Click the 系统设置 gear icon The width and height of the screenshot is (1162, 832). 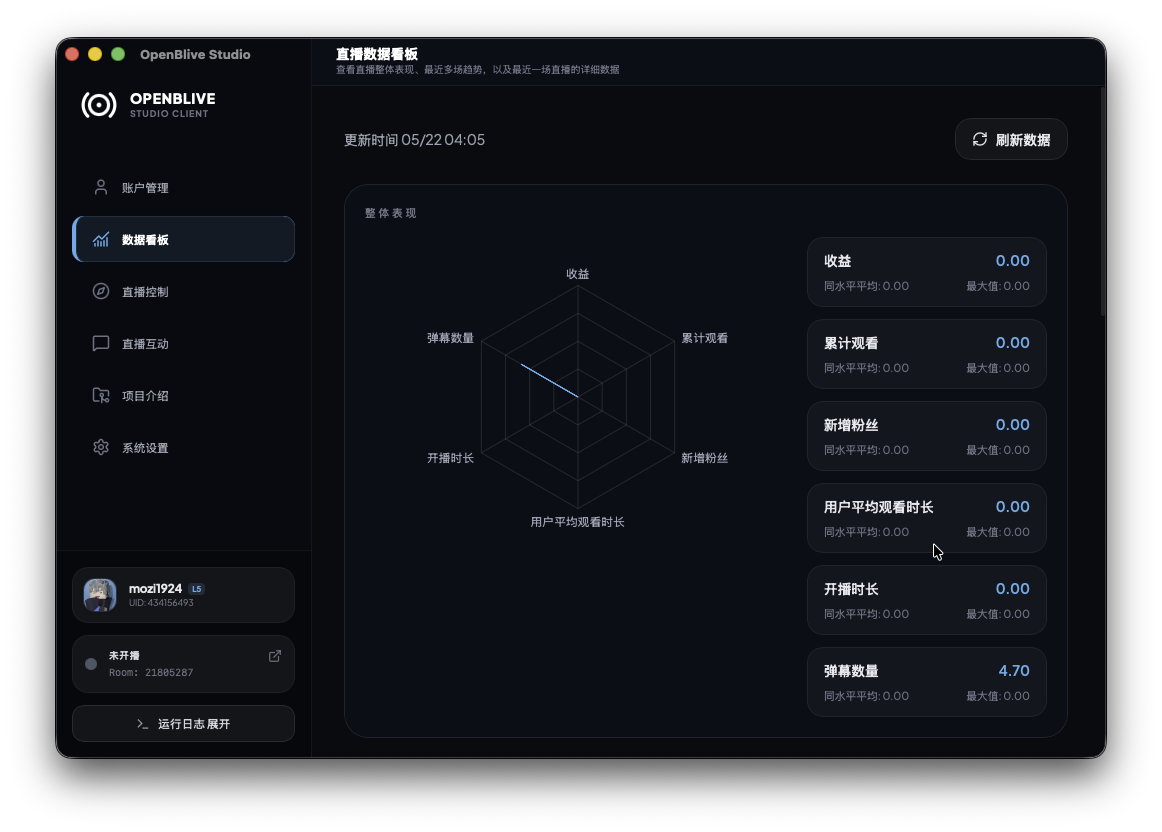pos(101,447)
